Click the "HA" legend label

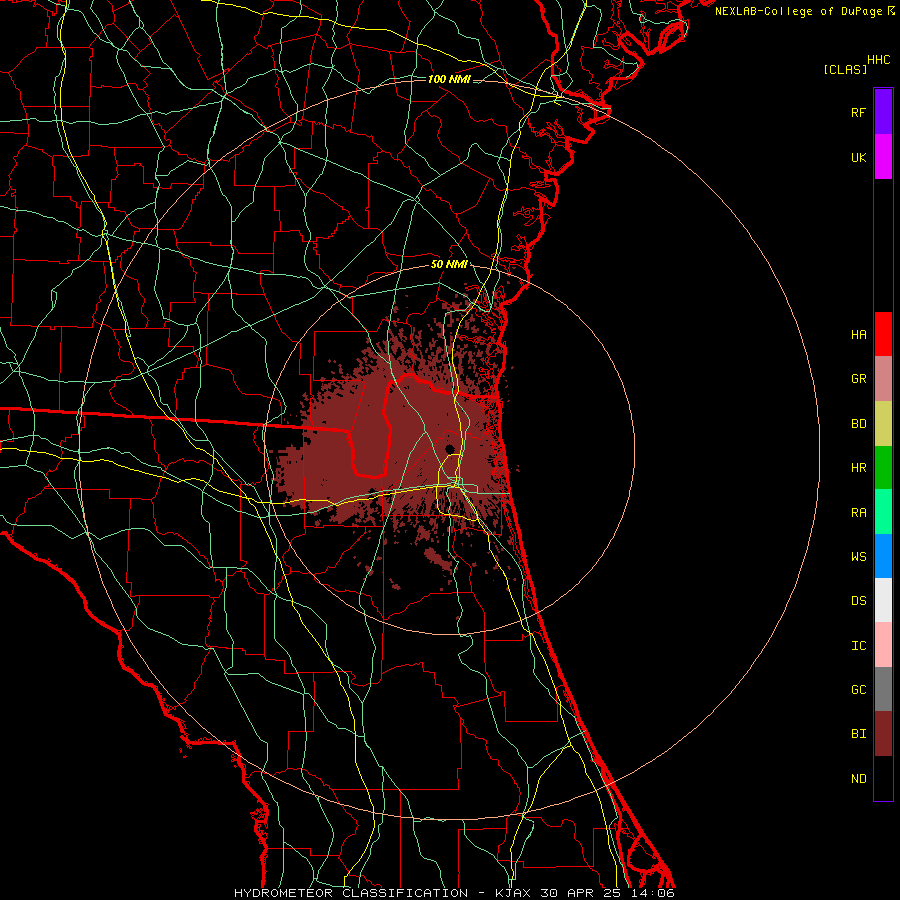click(x=858, y=334)
